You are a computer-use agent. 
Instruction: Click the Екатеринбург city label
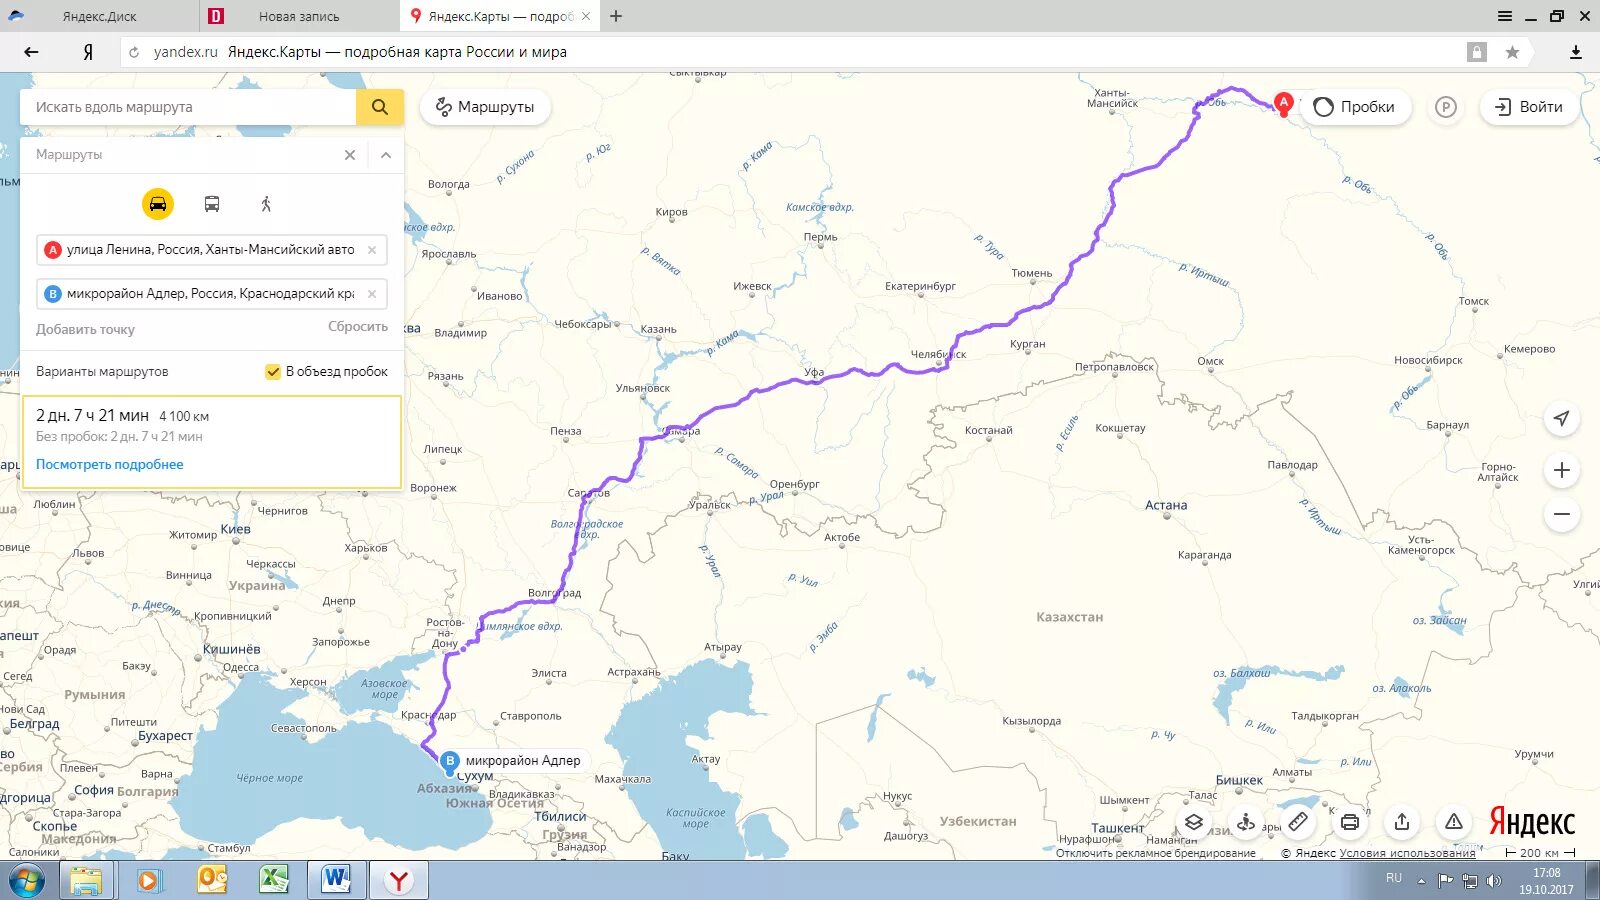point(920,286)
